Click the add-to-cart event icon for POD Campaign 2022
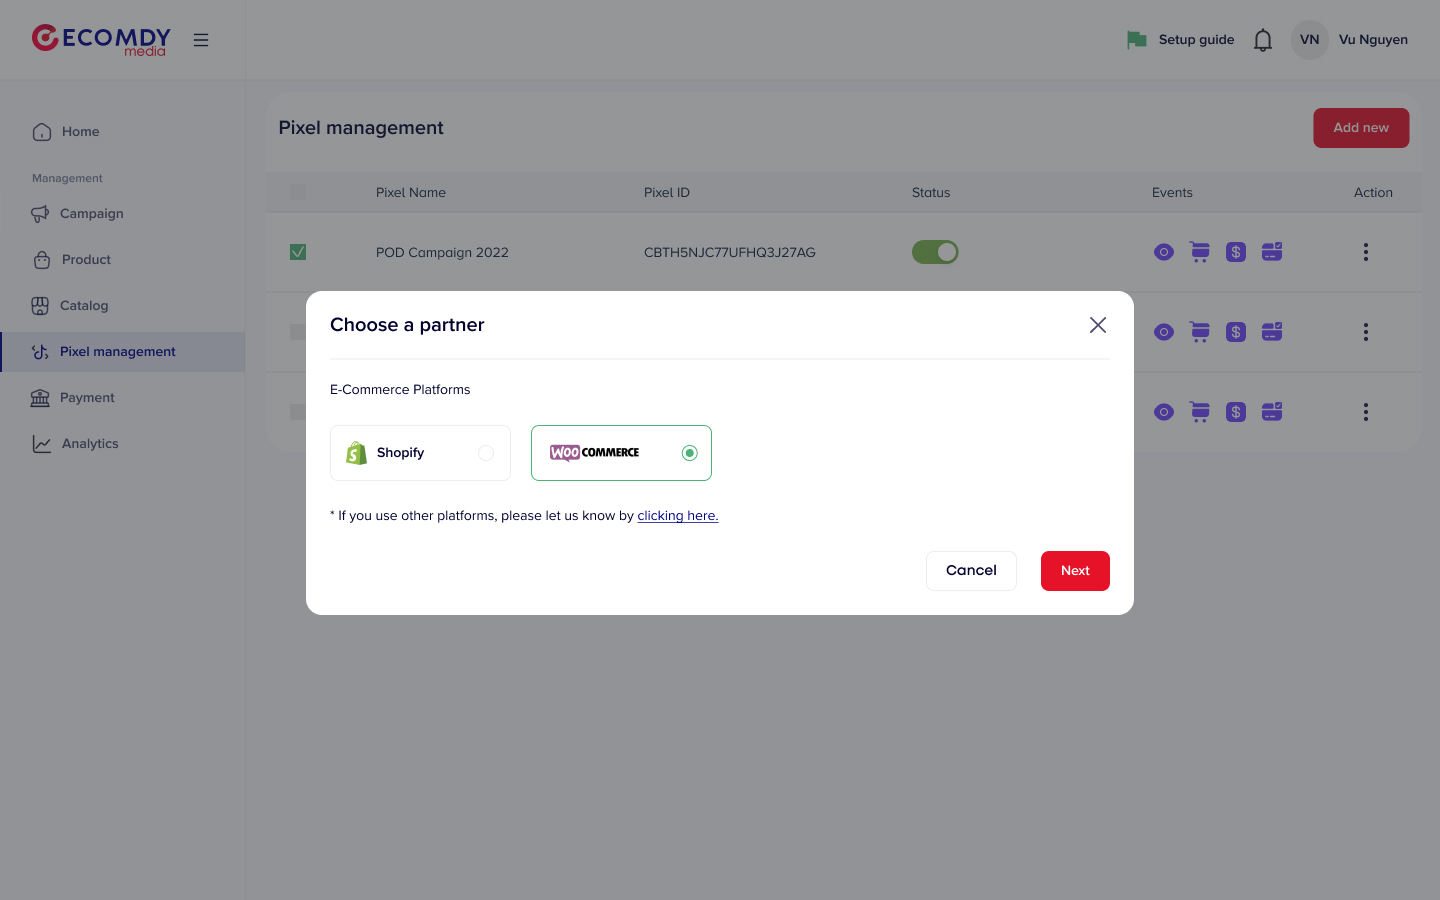 (1200, 252)
